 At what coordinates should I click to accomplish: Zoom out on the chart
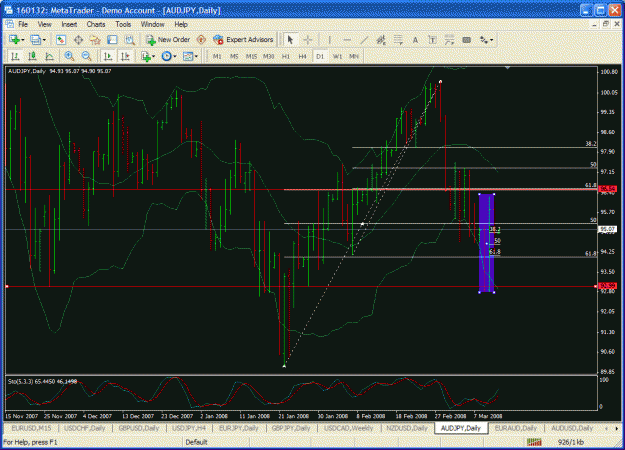point(86,56)
